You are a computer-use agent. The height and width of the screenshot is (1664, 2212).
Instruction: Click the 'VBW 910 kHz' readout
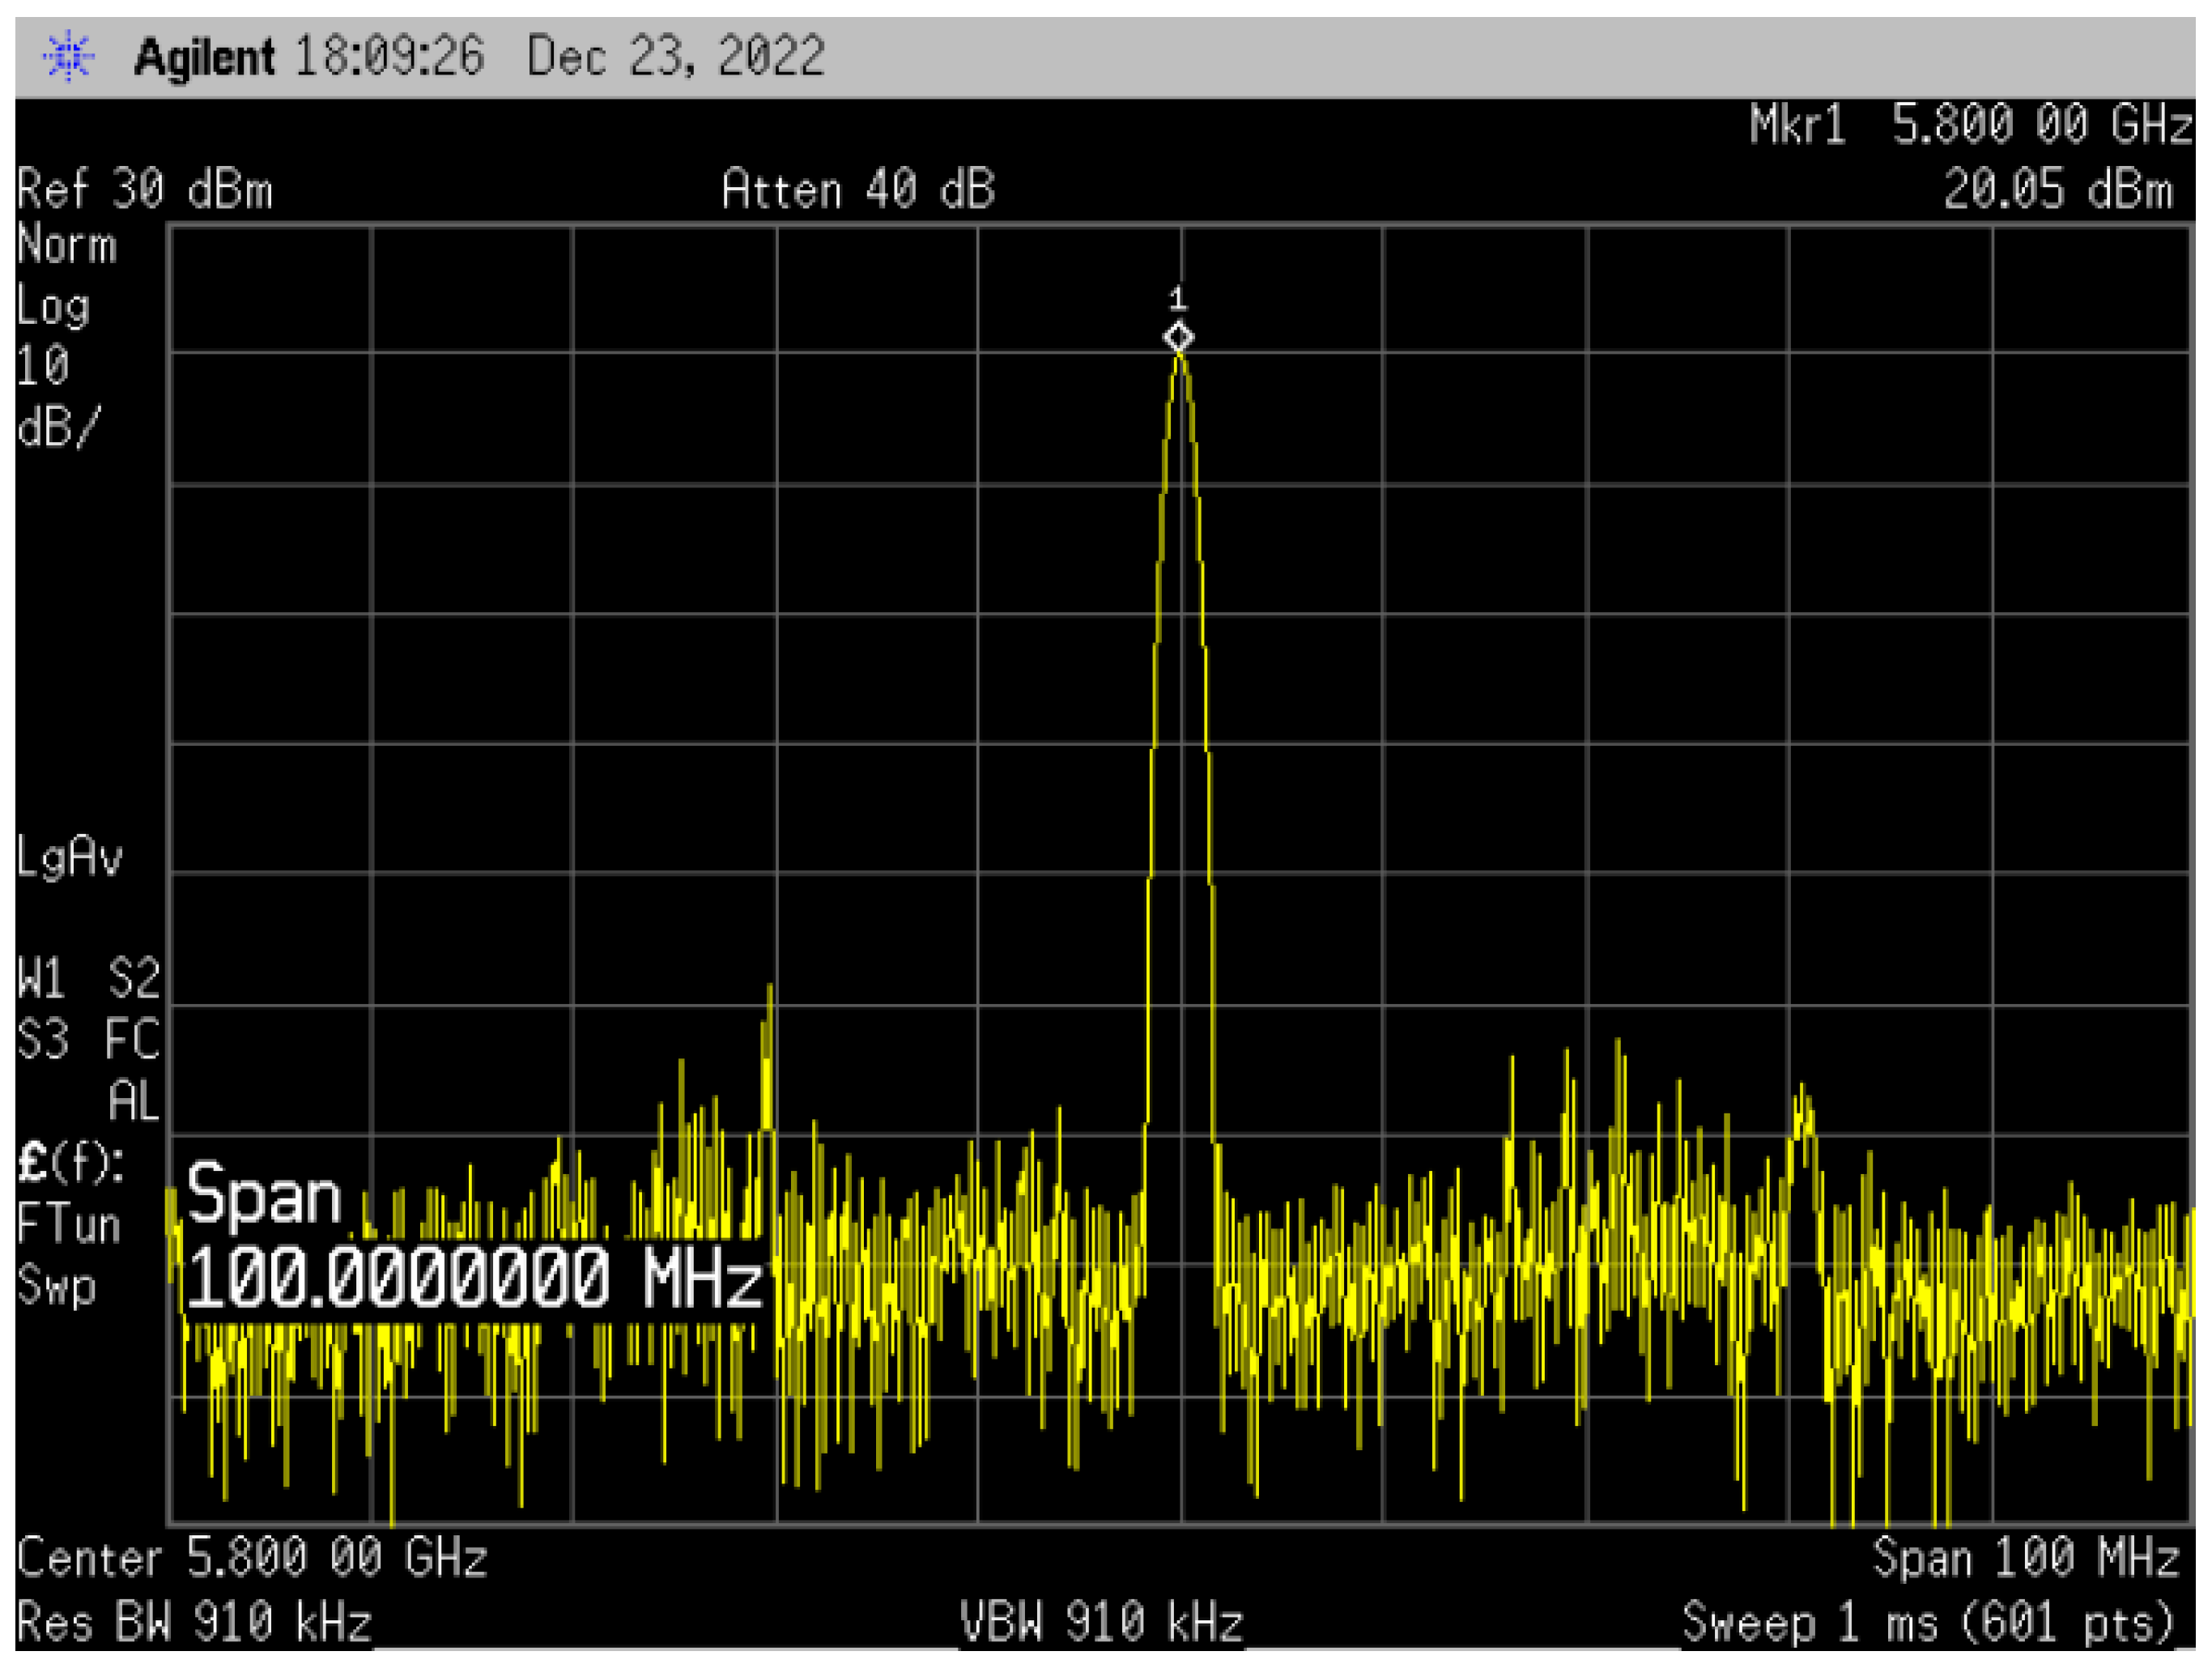coord(1101,1622)
